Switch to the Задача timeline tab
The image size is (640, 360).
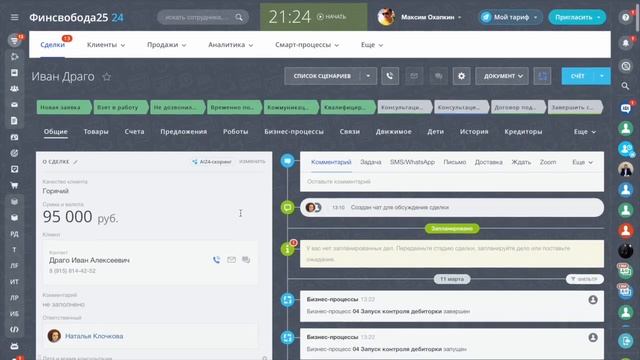click(x=371, y=162)
